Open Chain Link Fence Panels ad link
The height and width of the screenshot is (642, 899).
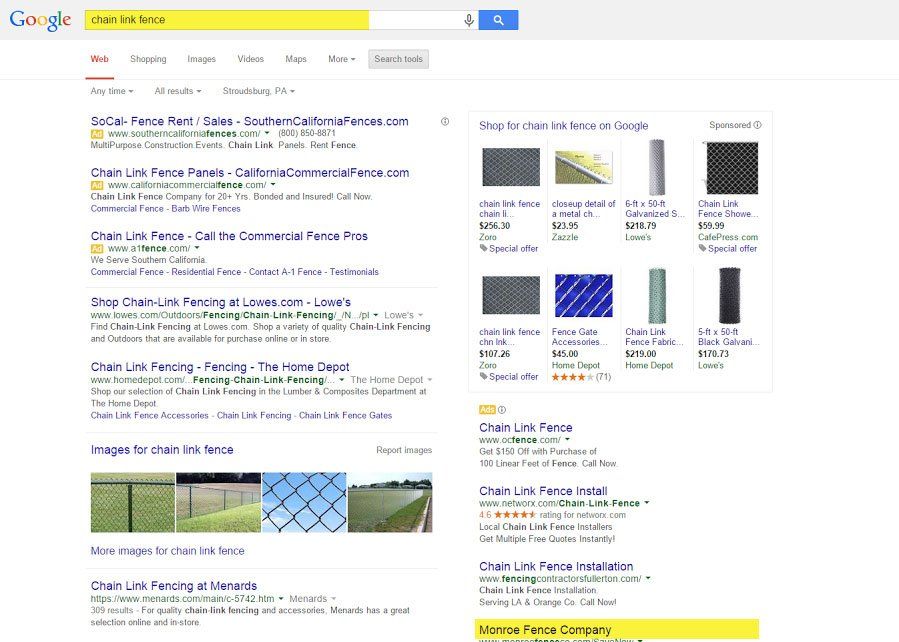click(x=250, y=173)
